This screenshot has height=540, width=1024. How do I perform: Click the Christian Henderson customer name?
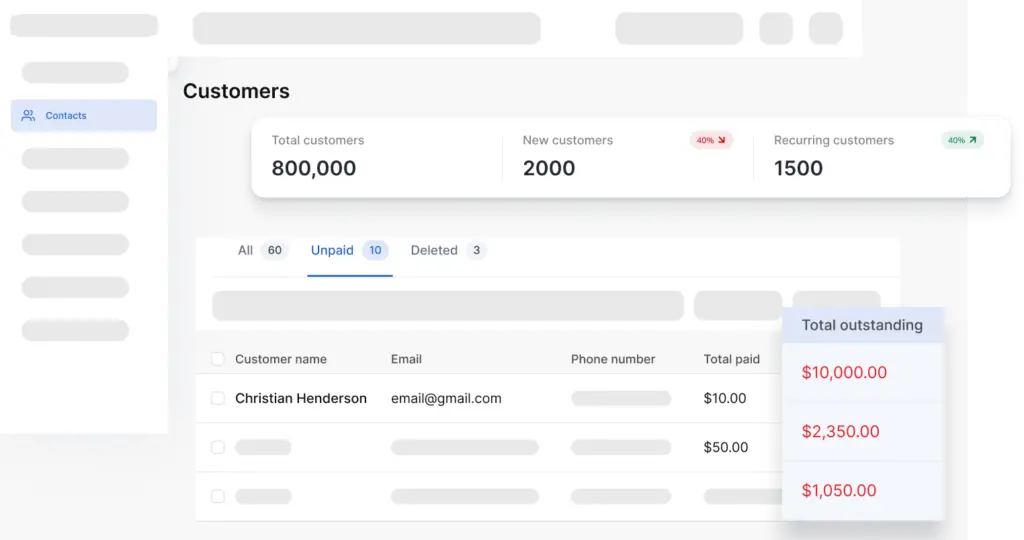(x=301, y=398)
